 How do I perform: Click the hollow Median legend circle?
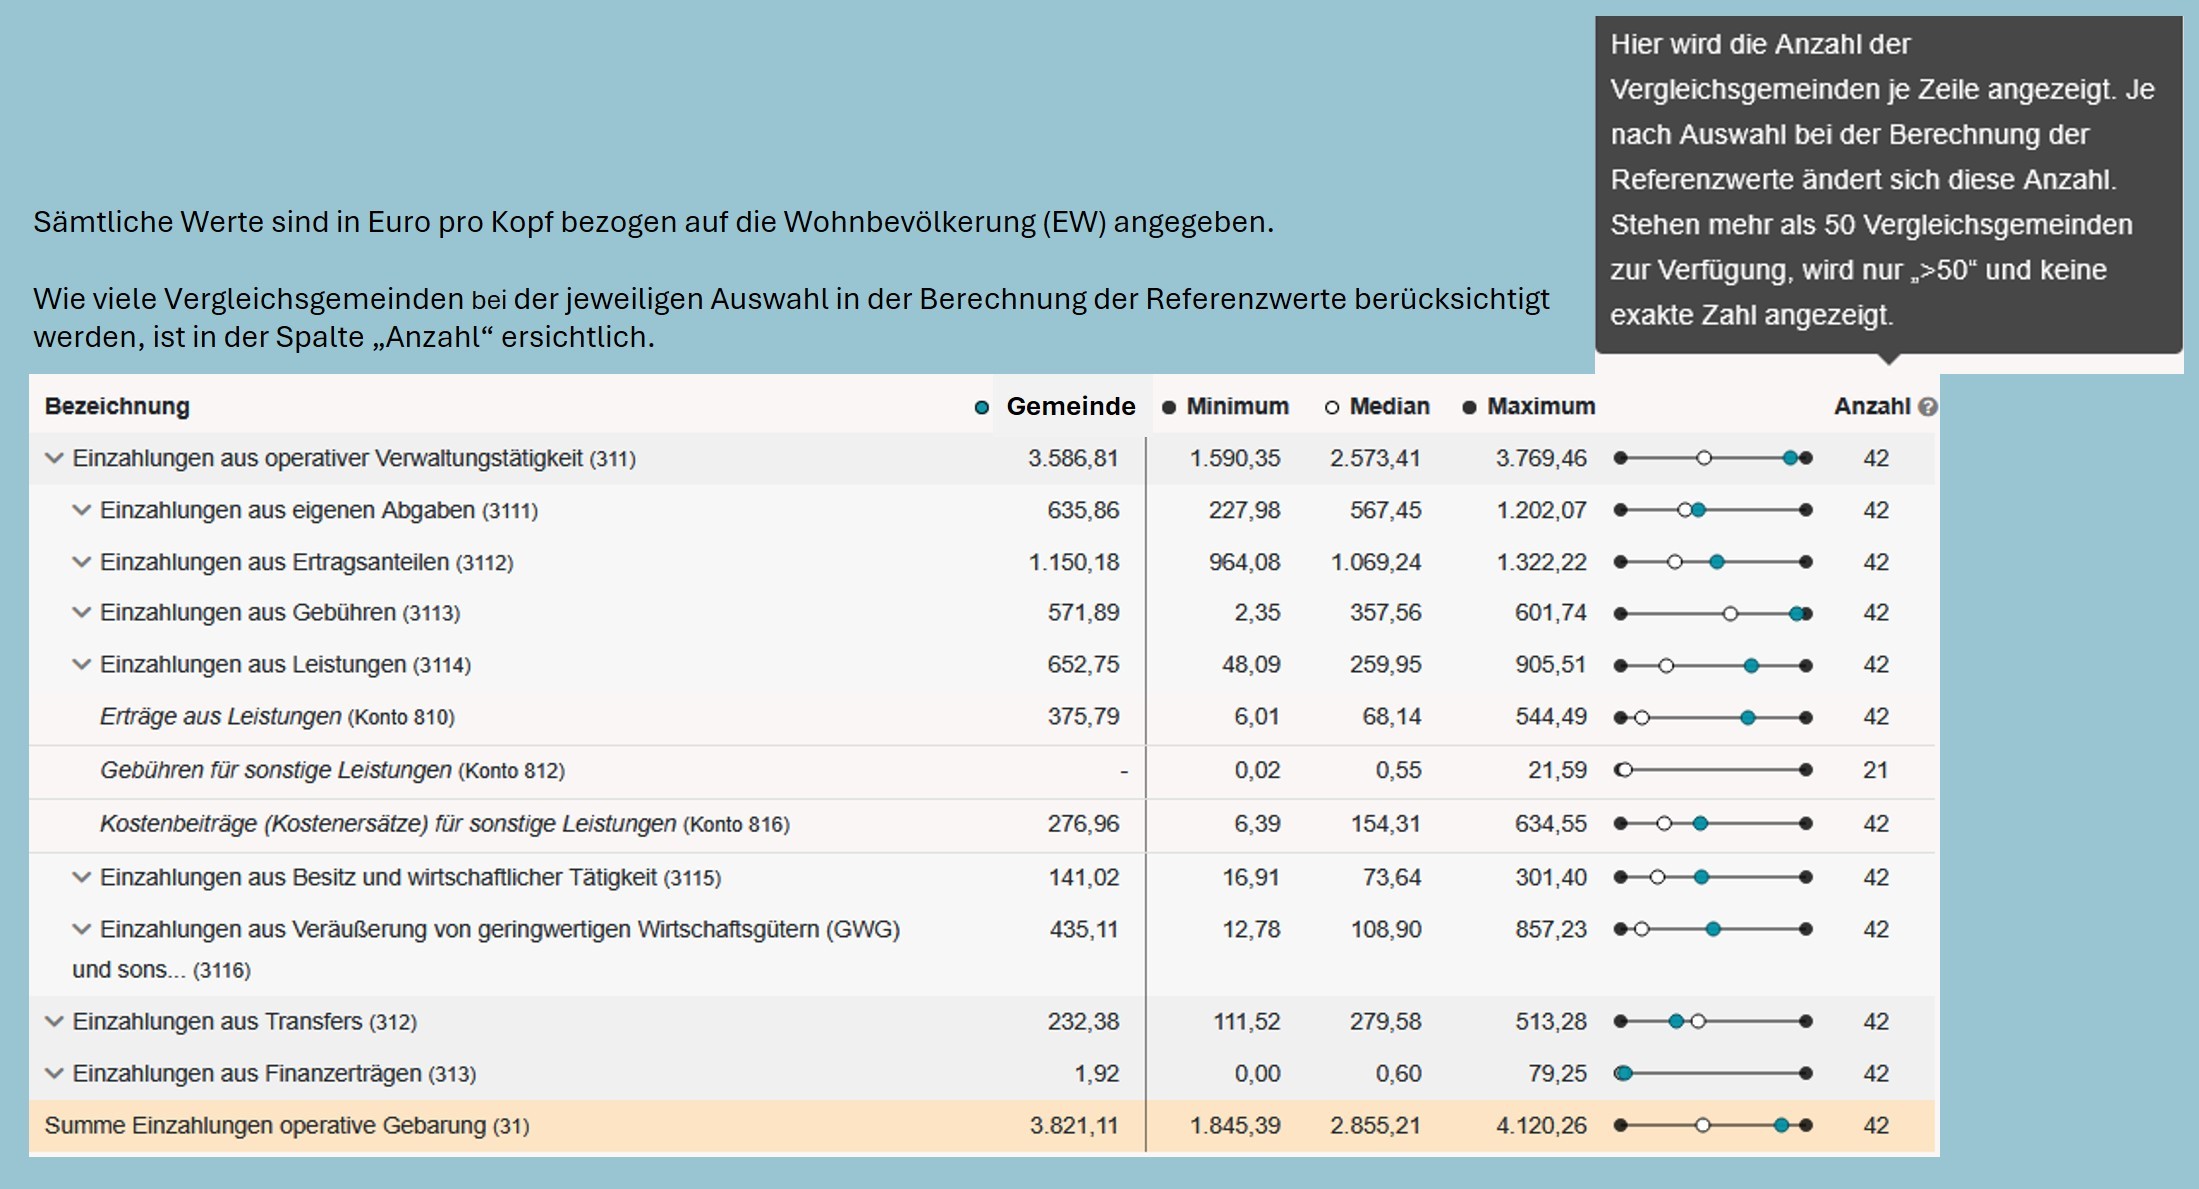(1331, 407)
